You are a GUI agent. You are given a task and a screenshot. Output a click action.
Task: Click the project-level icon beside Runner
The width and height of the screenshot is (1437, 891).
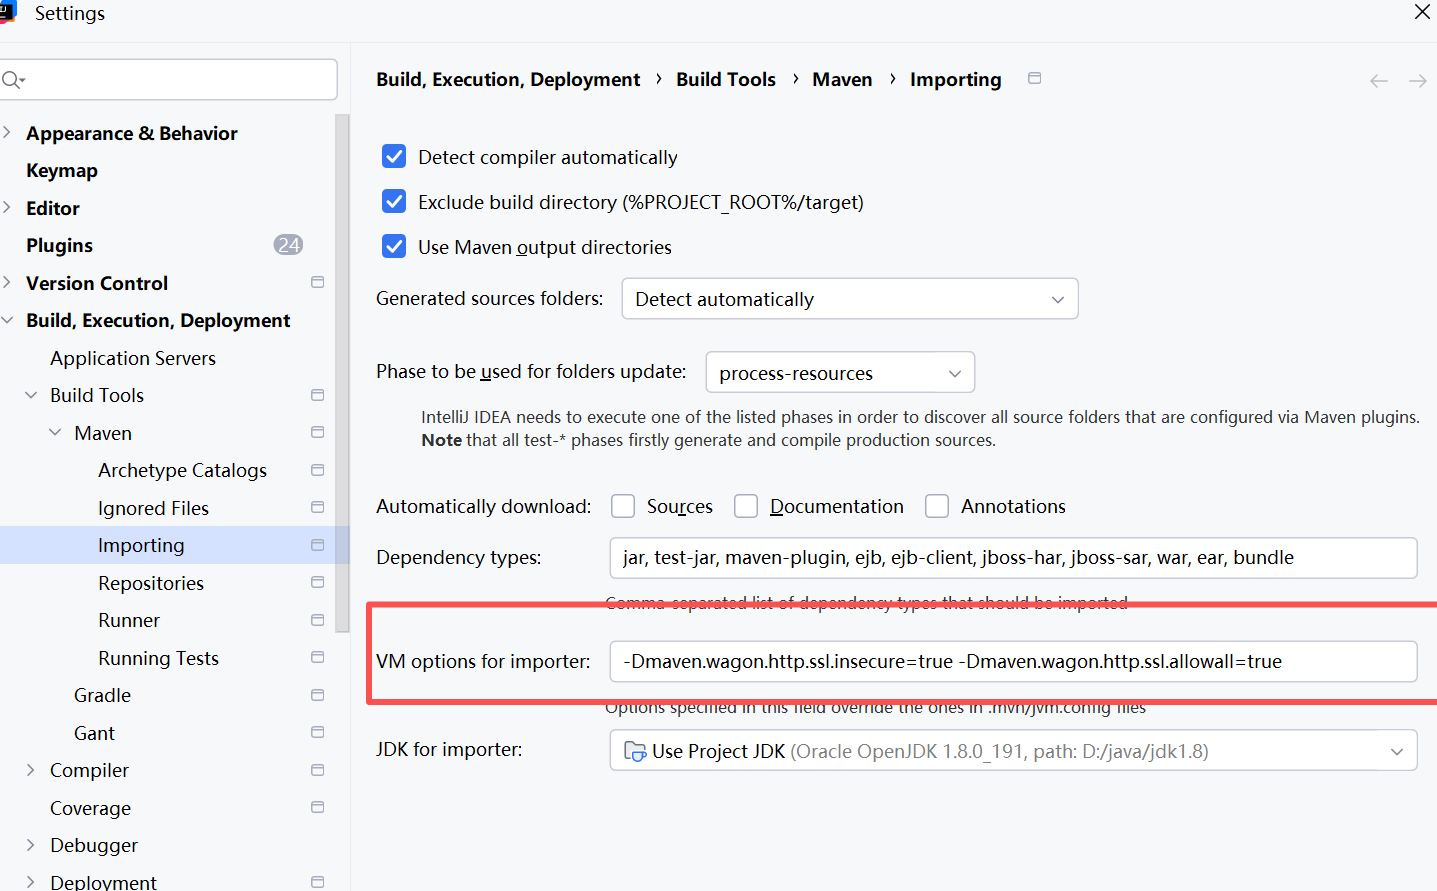click(x=318, y=620)
